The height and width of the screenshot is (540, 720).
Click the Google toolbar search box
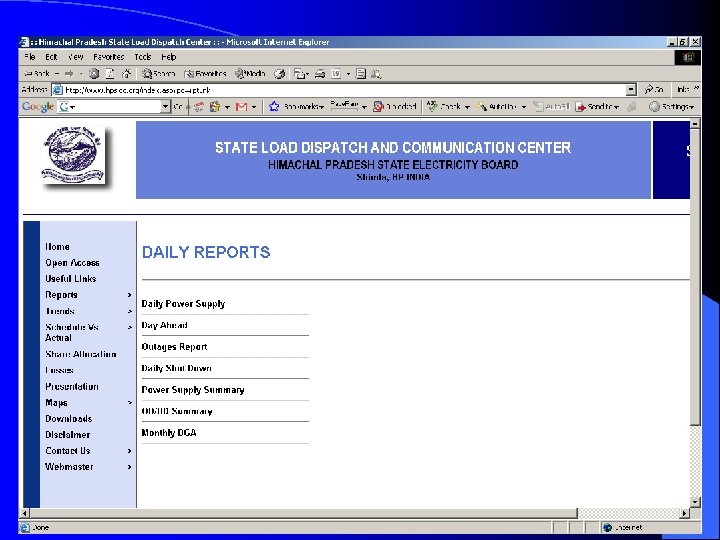(114, 107)
